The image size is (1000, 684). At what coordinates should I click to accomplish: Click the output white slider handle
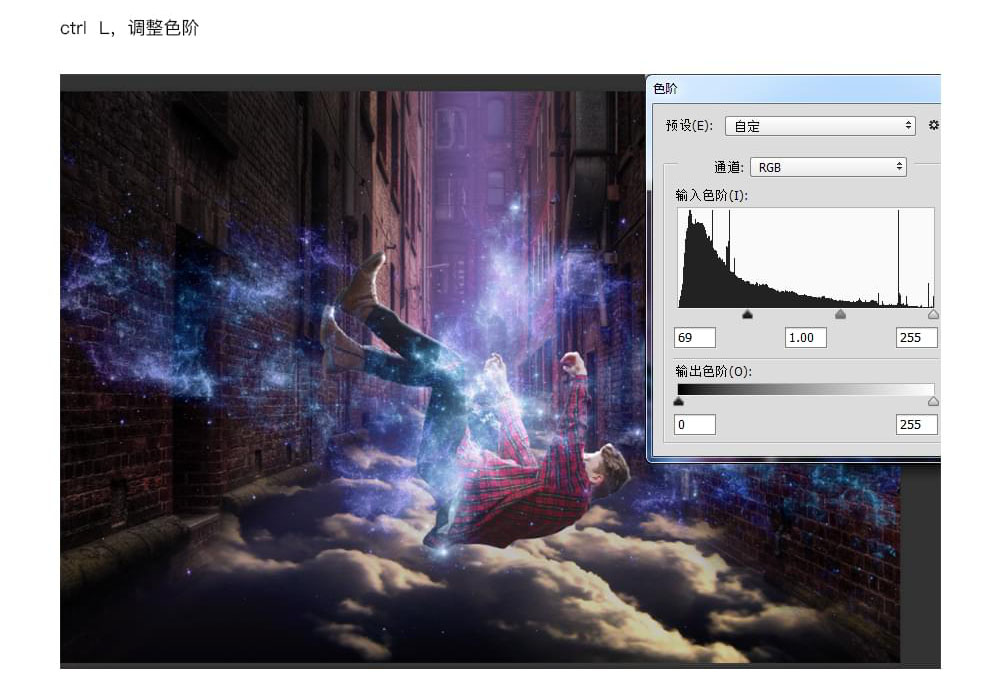933,401
